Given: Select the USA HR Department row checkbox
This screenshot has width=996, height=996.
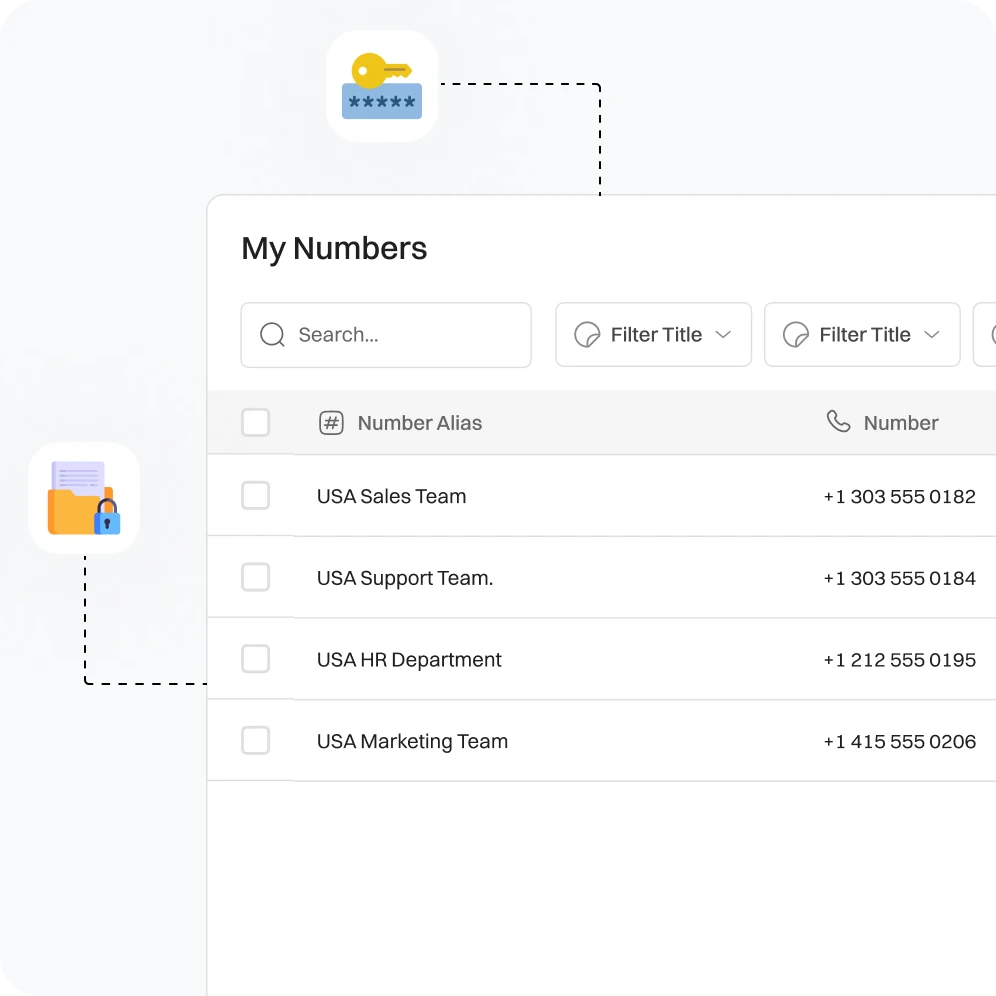Looking at the screenshot, I should coord(256,659).
